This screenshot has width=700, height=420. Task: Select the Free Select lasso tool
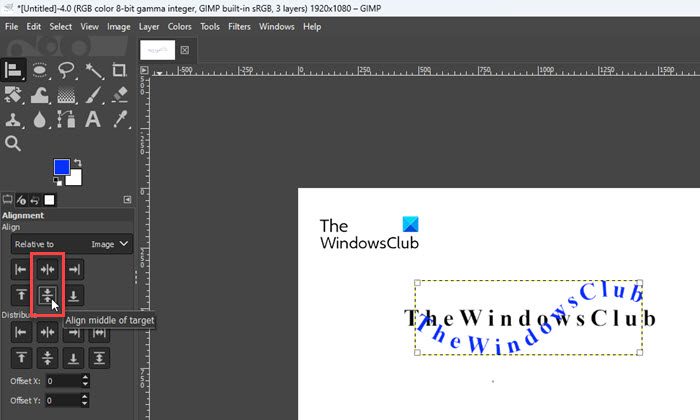click(x=66, y=70)
